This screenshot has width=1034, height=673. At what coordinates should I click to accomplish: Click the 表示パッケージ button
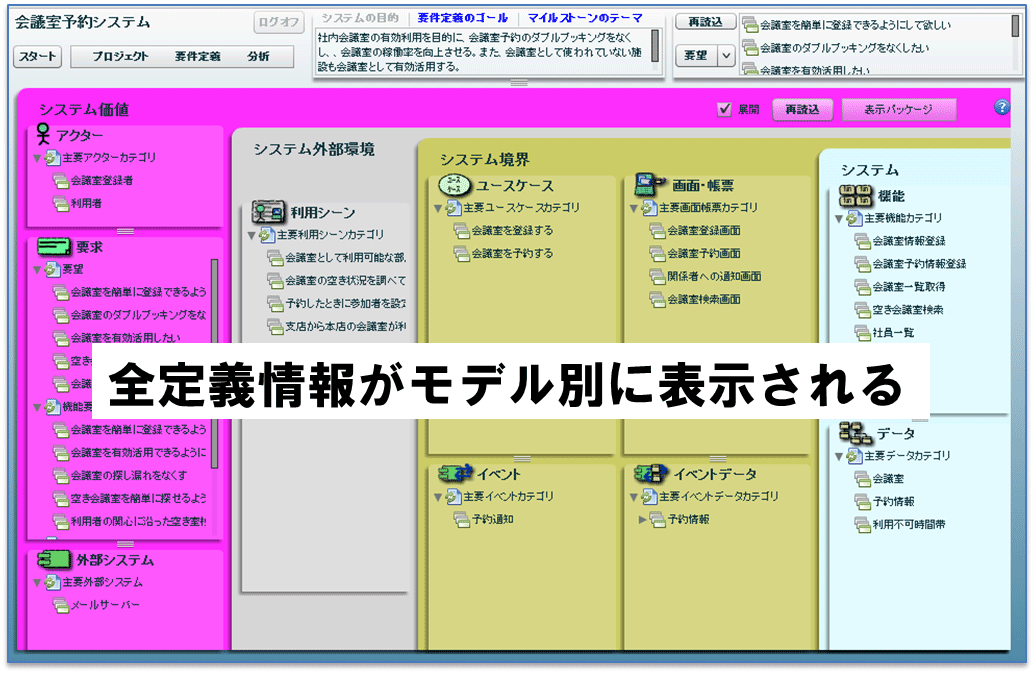click(x=899, y=109)
